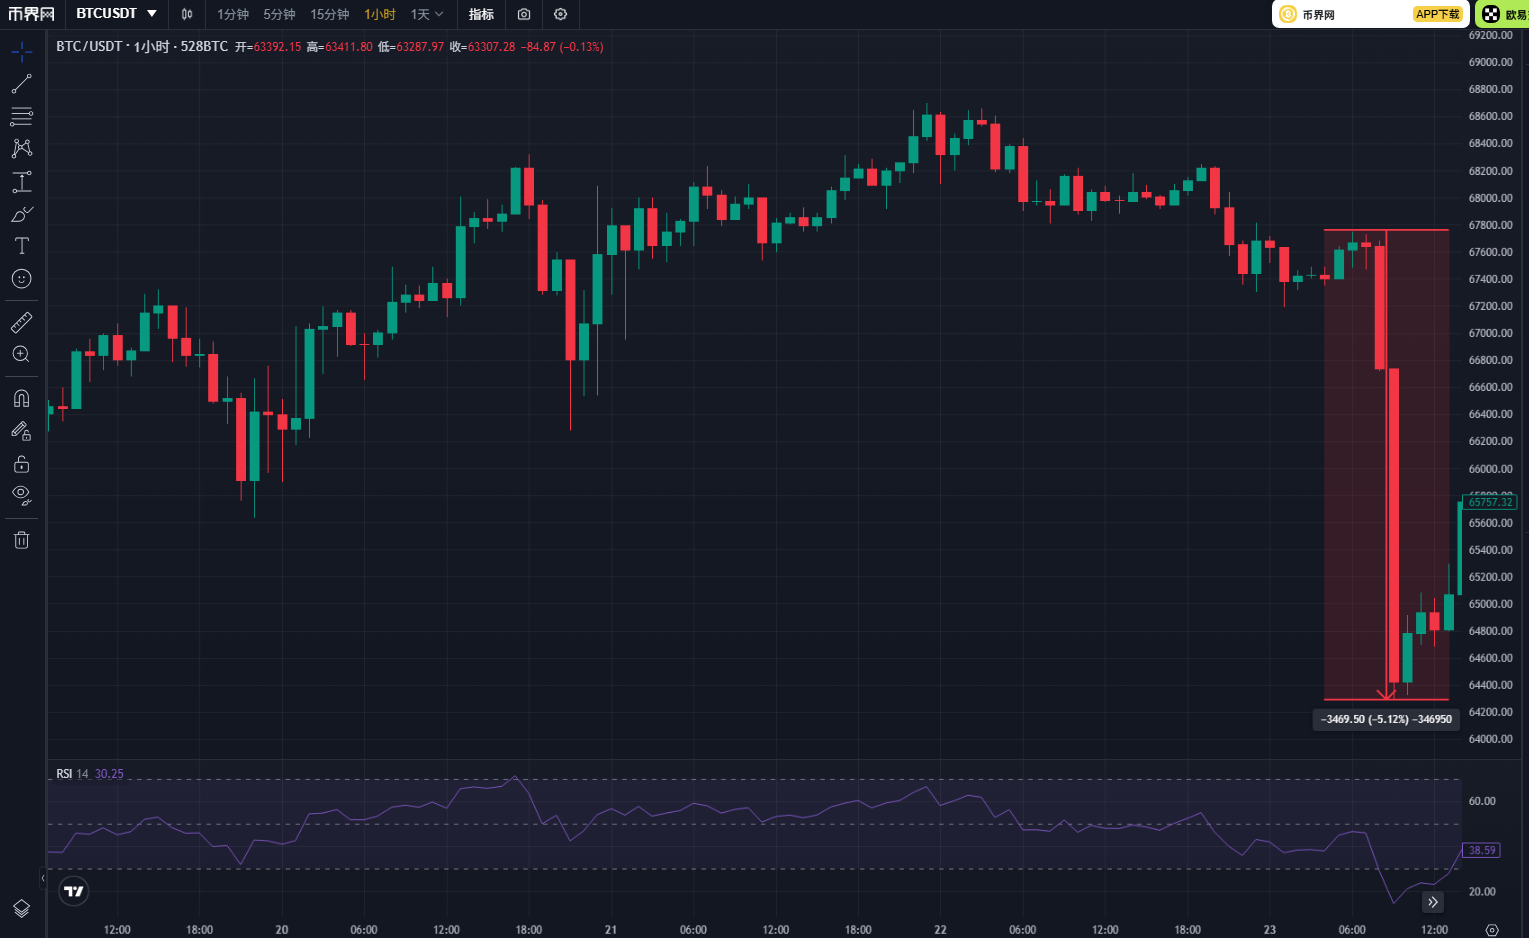1529x938 pixels.
Task: Select the trend line drawing tool
Action: (22, 84)
